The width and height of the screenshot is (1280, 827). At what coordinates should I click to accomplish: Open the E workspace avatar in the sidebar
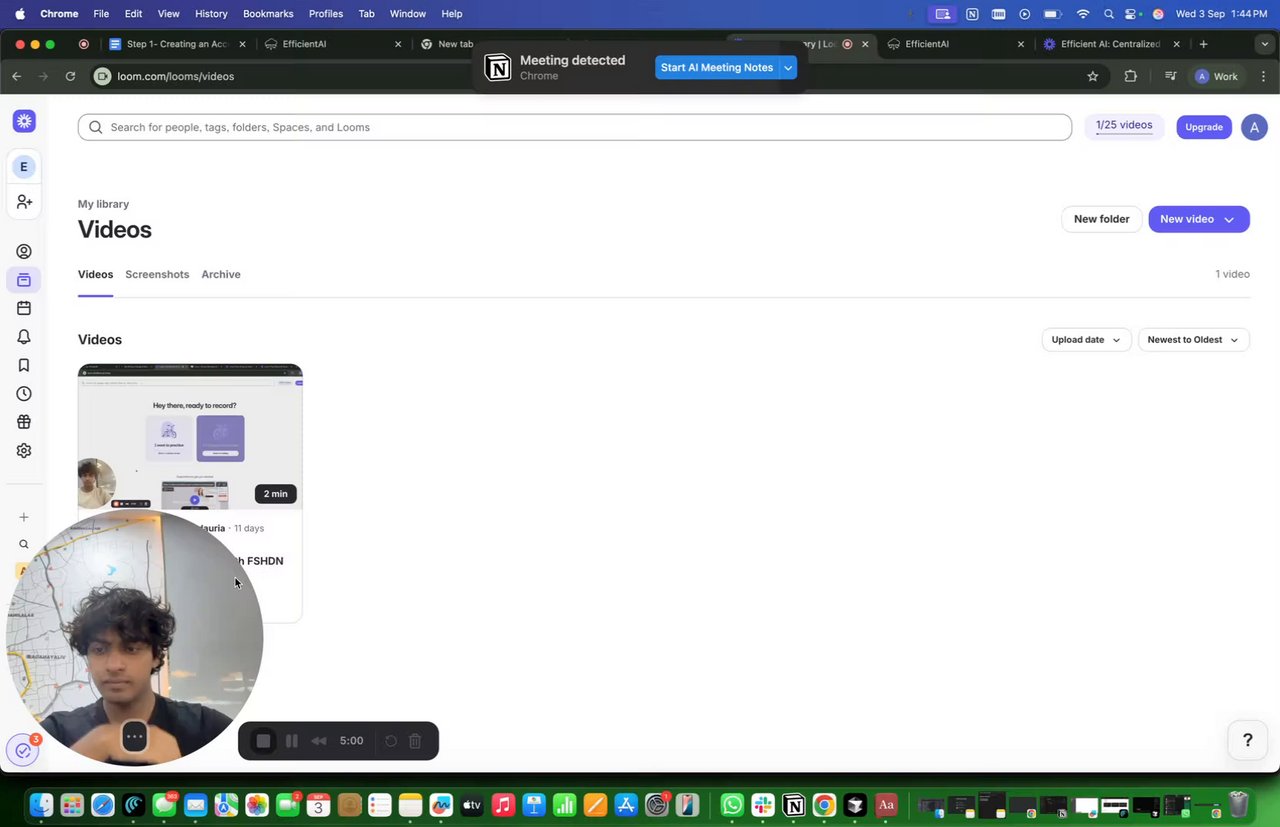tap(24, 167)
